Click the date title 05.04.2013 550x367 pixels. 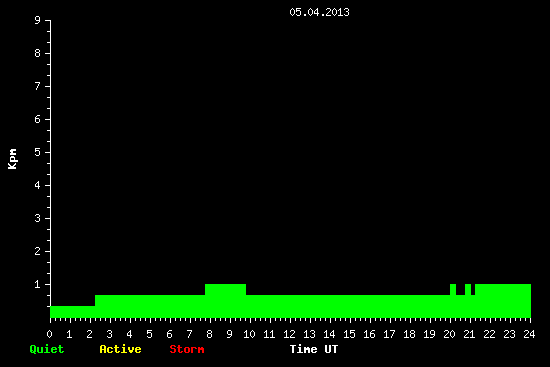click(319, 12)
